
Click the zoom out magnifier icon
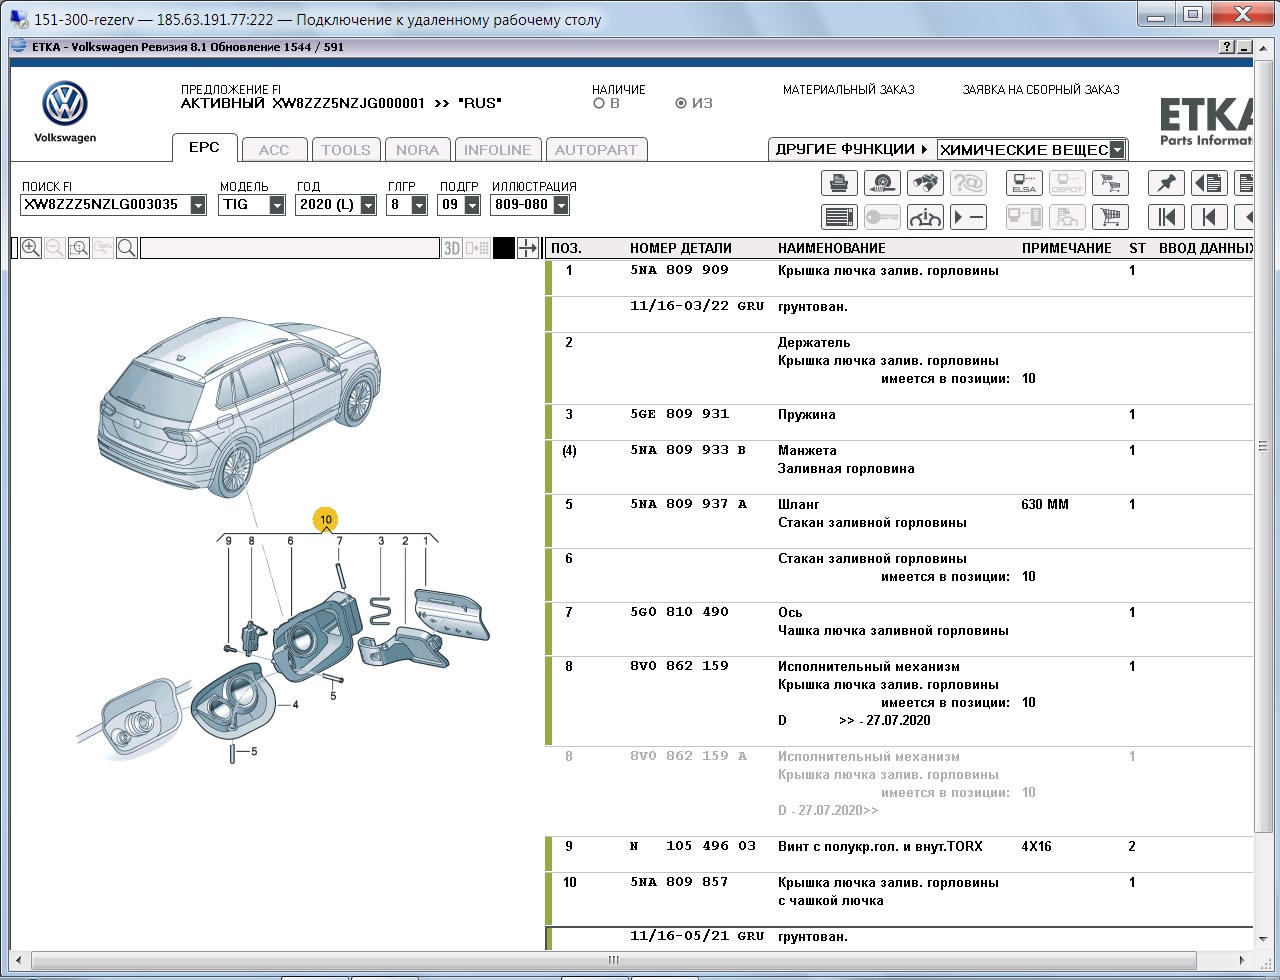pos(55,248)
